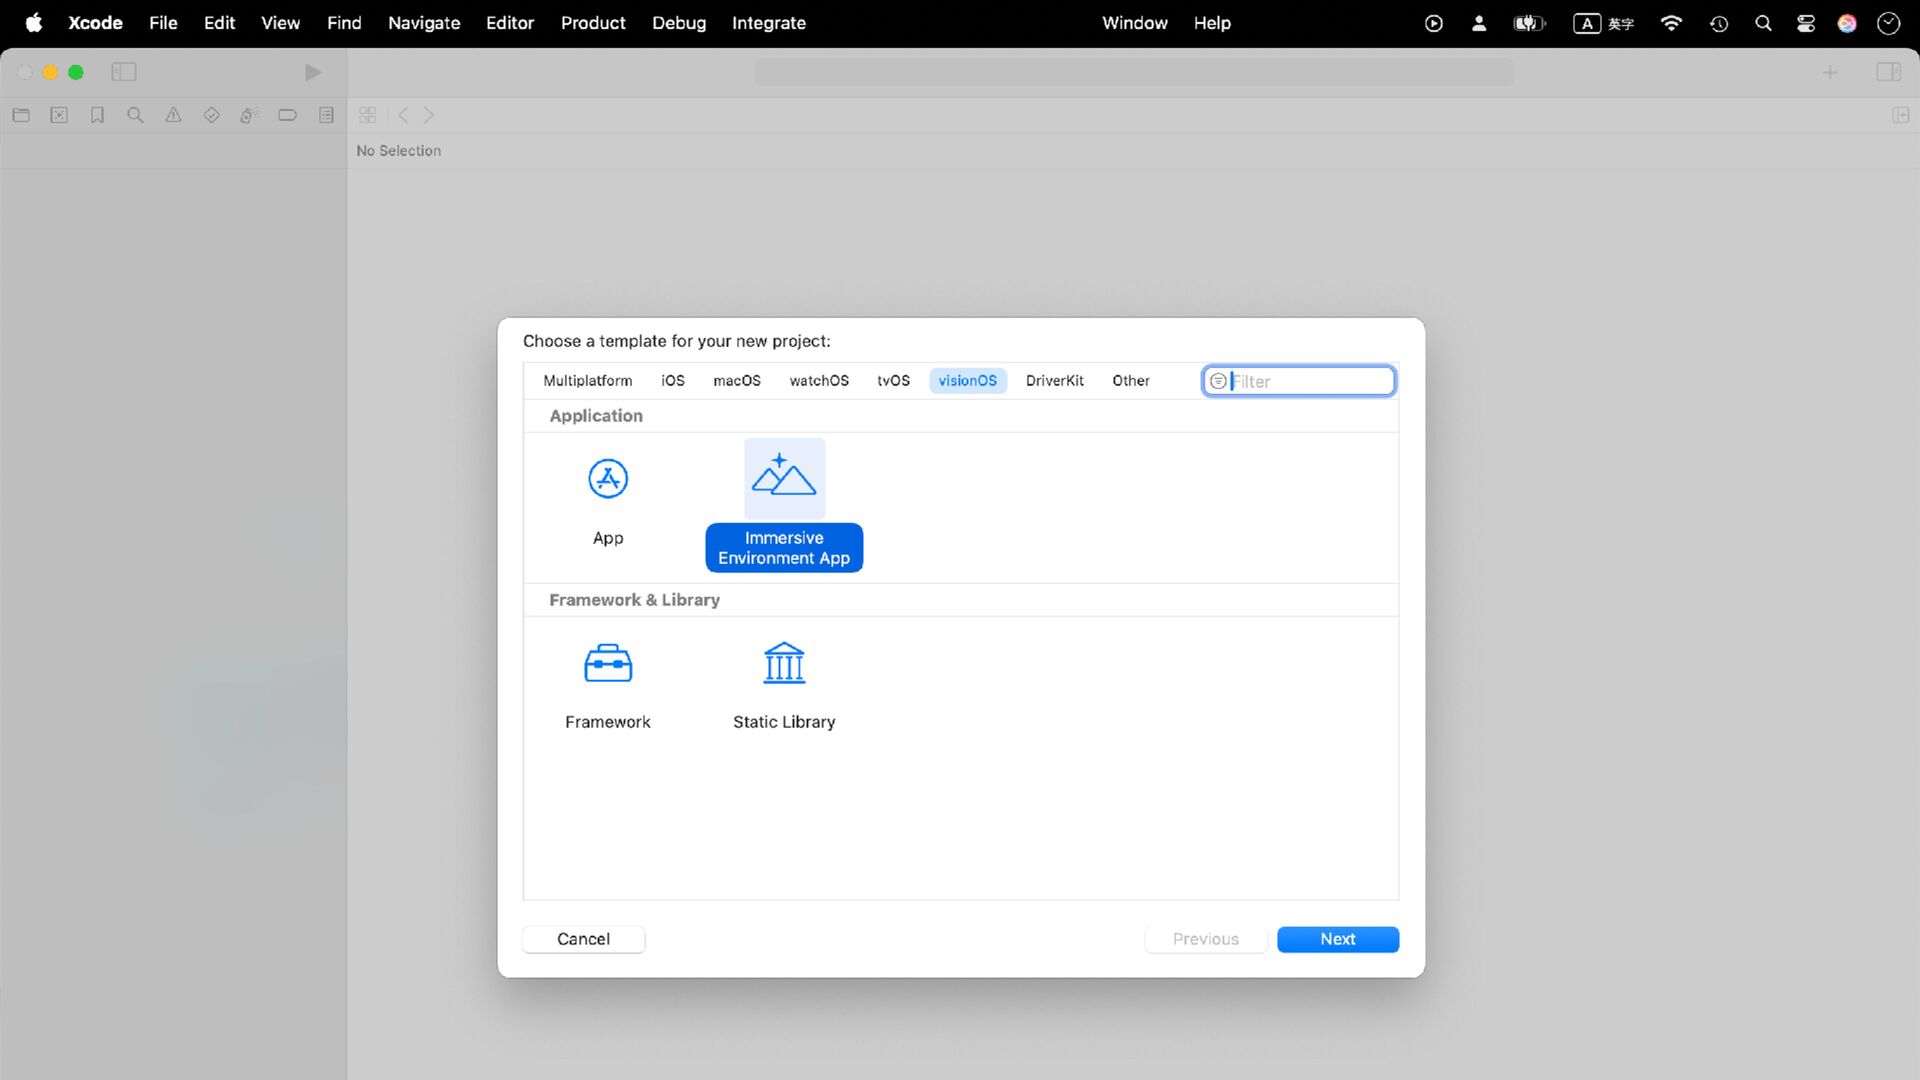The width and height of the screenshot is (1920, 1080).
Task: Switch to the tvOS tab
Action: tap(894, 381)
